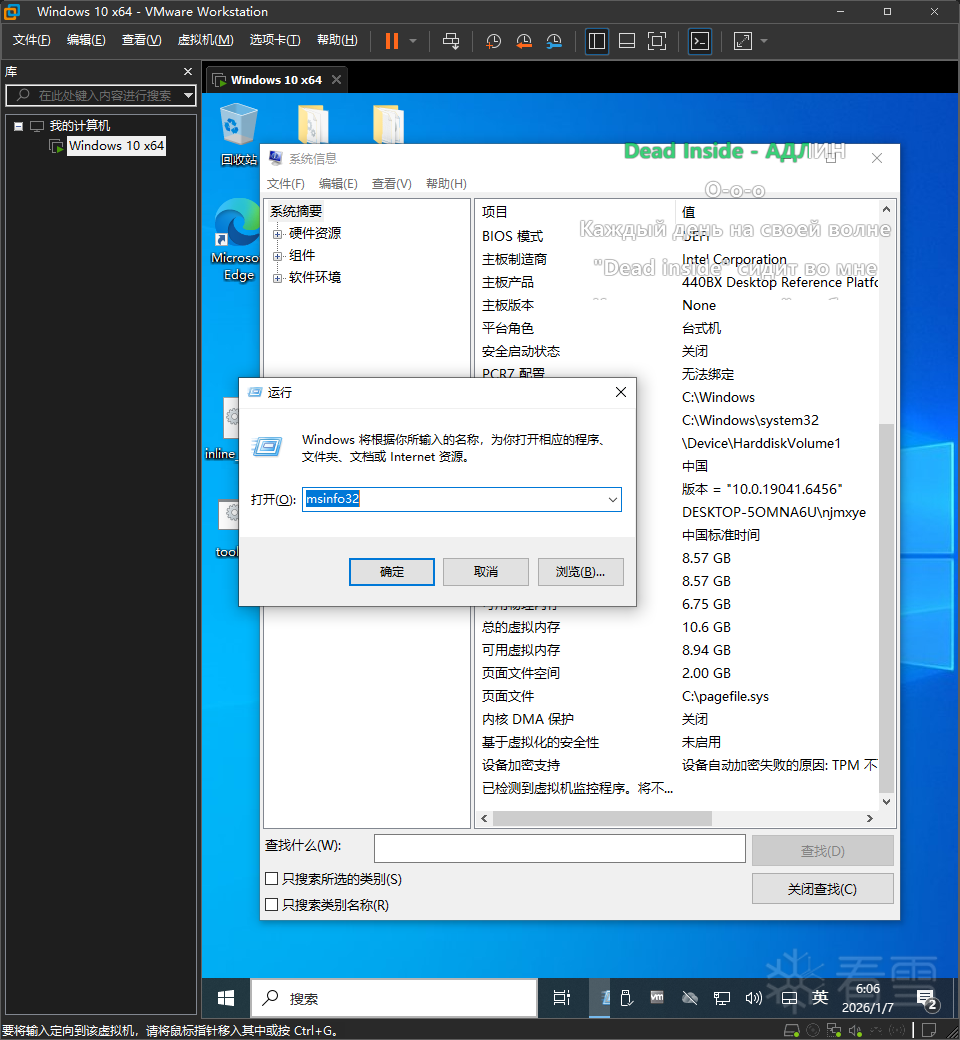Open the library search dropdown arrow

[188, 96]
